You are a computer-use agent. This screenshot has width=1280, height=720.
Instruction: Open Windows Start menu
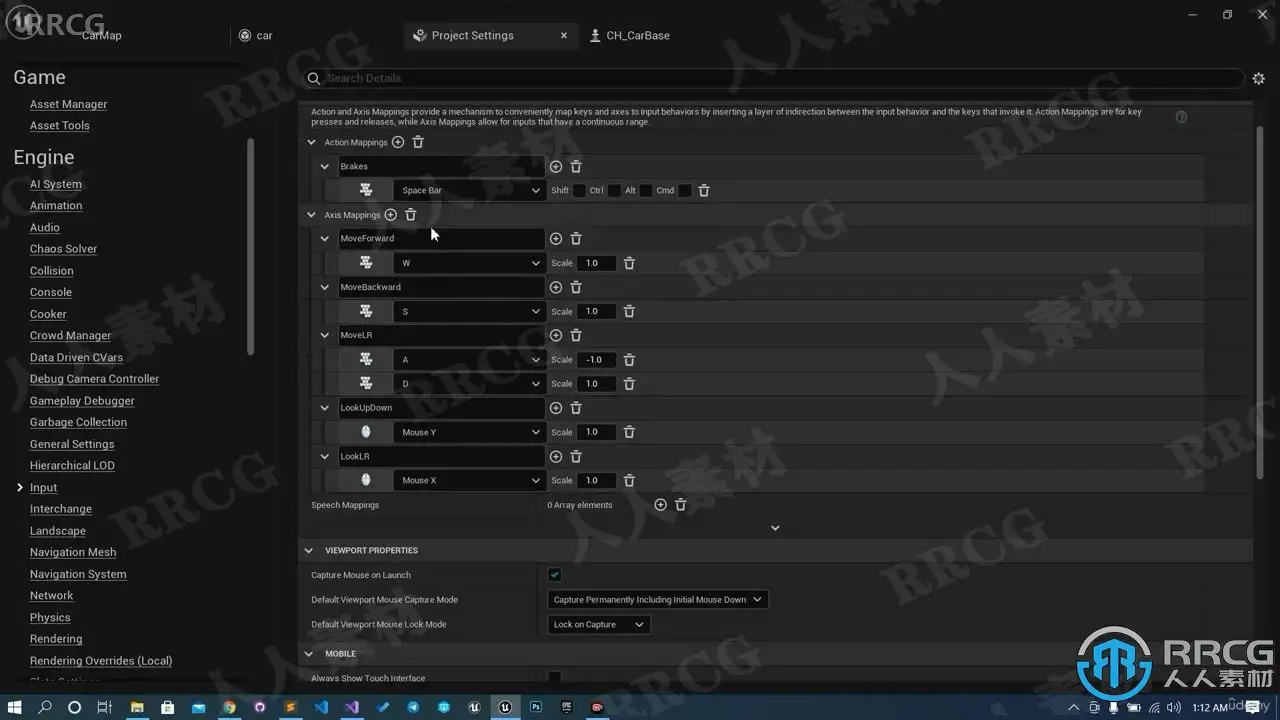pos(15,707)
